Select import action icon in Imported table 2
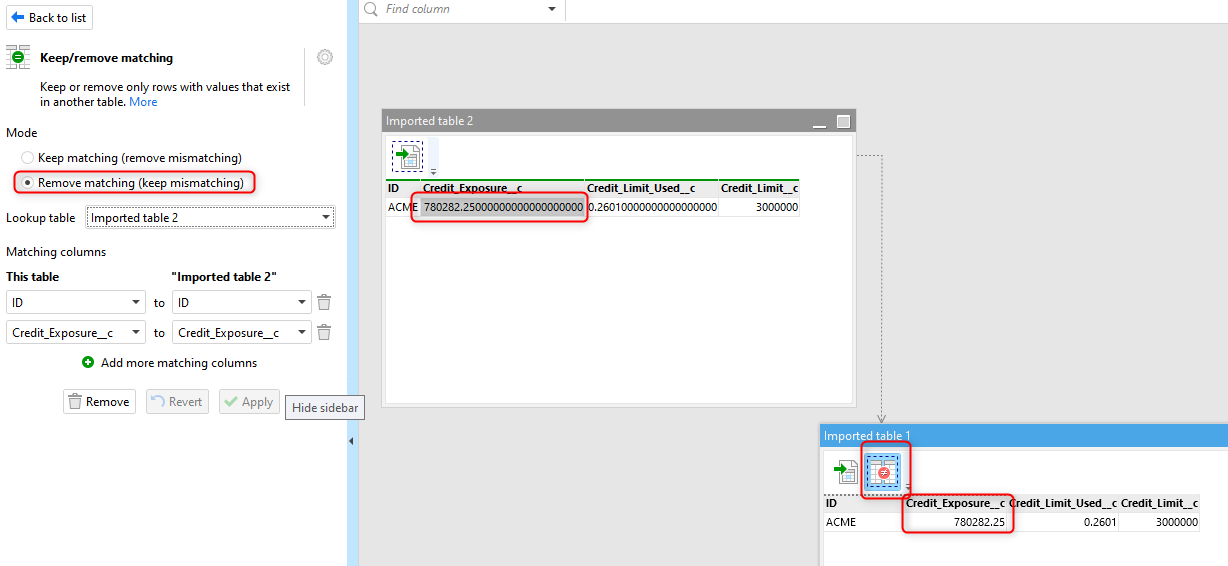 407,156
